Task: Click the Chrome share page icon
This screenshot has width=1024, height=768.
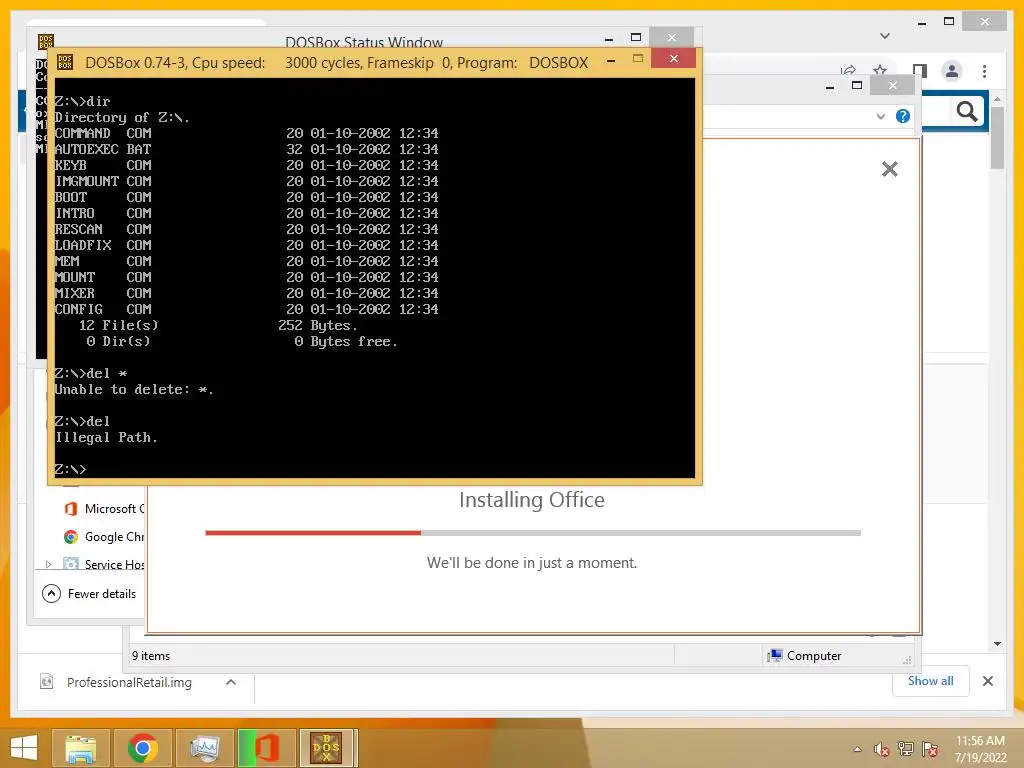Action: click(848, 69)
